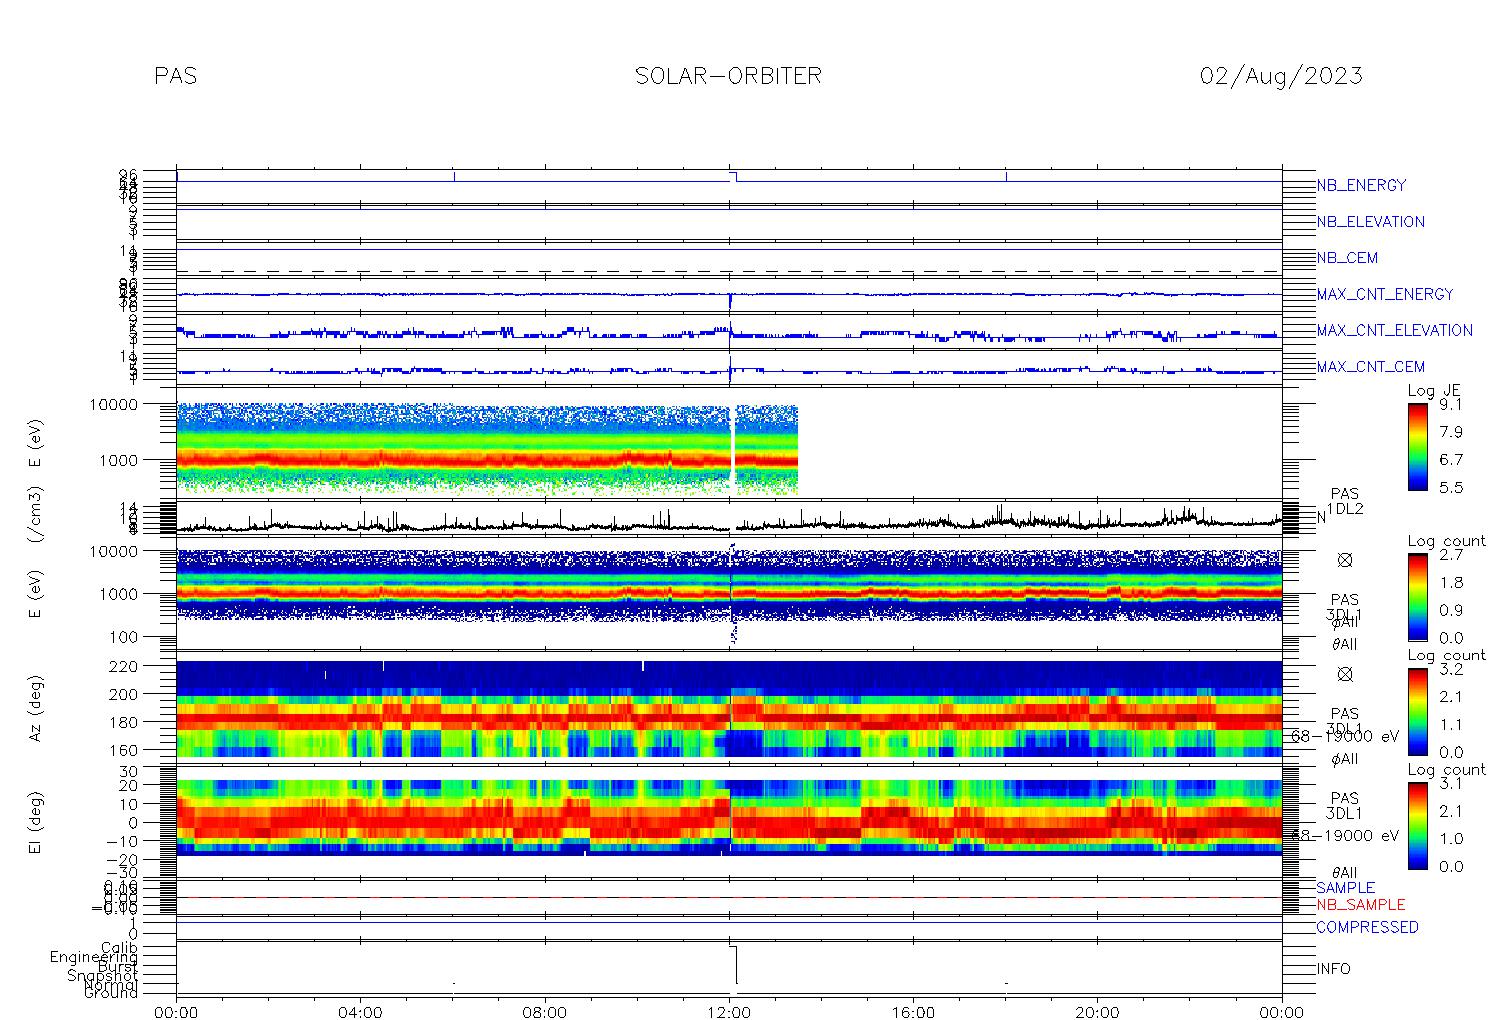1512x1020 pixels.
Task: Click the Log count color bar topped by 3.2
Action: (1418, 711)
